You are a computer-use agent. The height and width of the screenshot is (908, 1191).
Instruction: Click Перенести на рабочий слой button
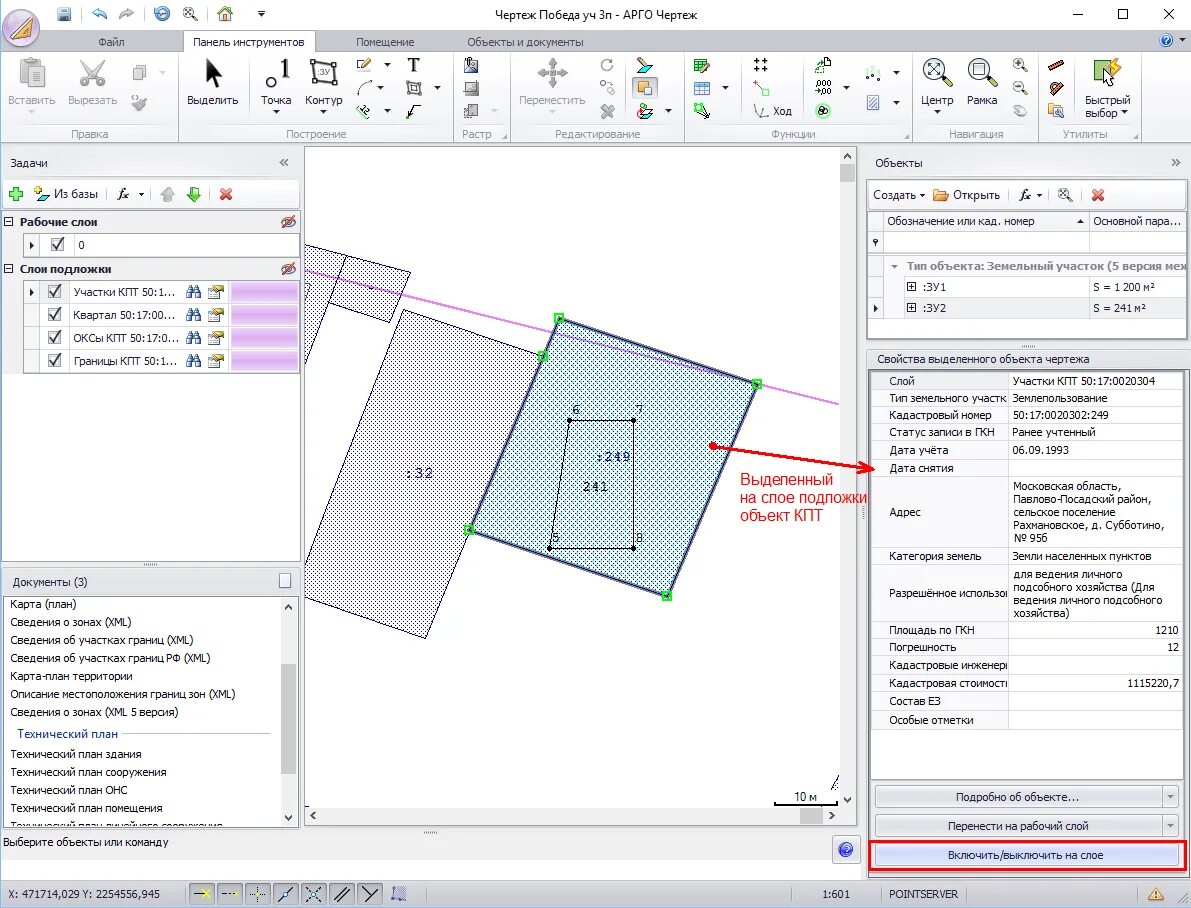pyautogui.click(x=1017, y=826)
